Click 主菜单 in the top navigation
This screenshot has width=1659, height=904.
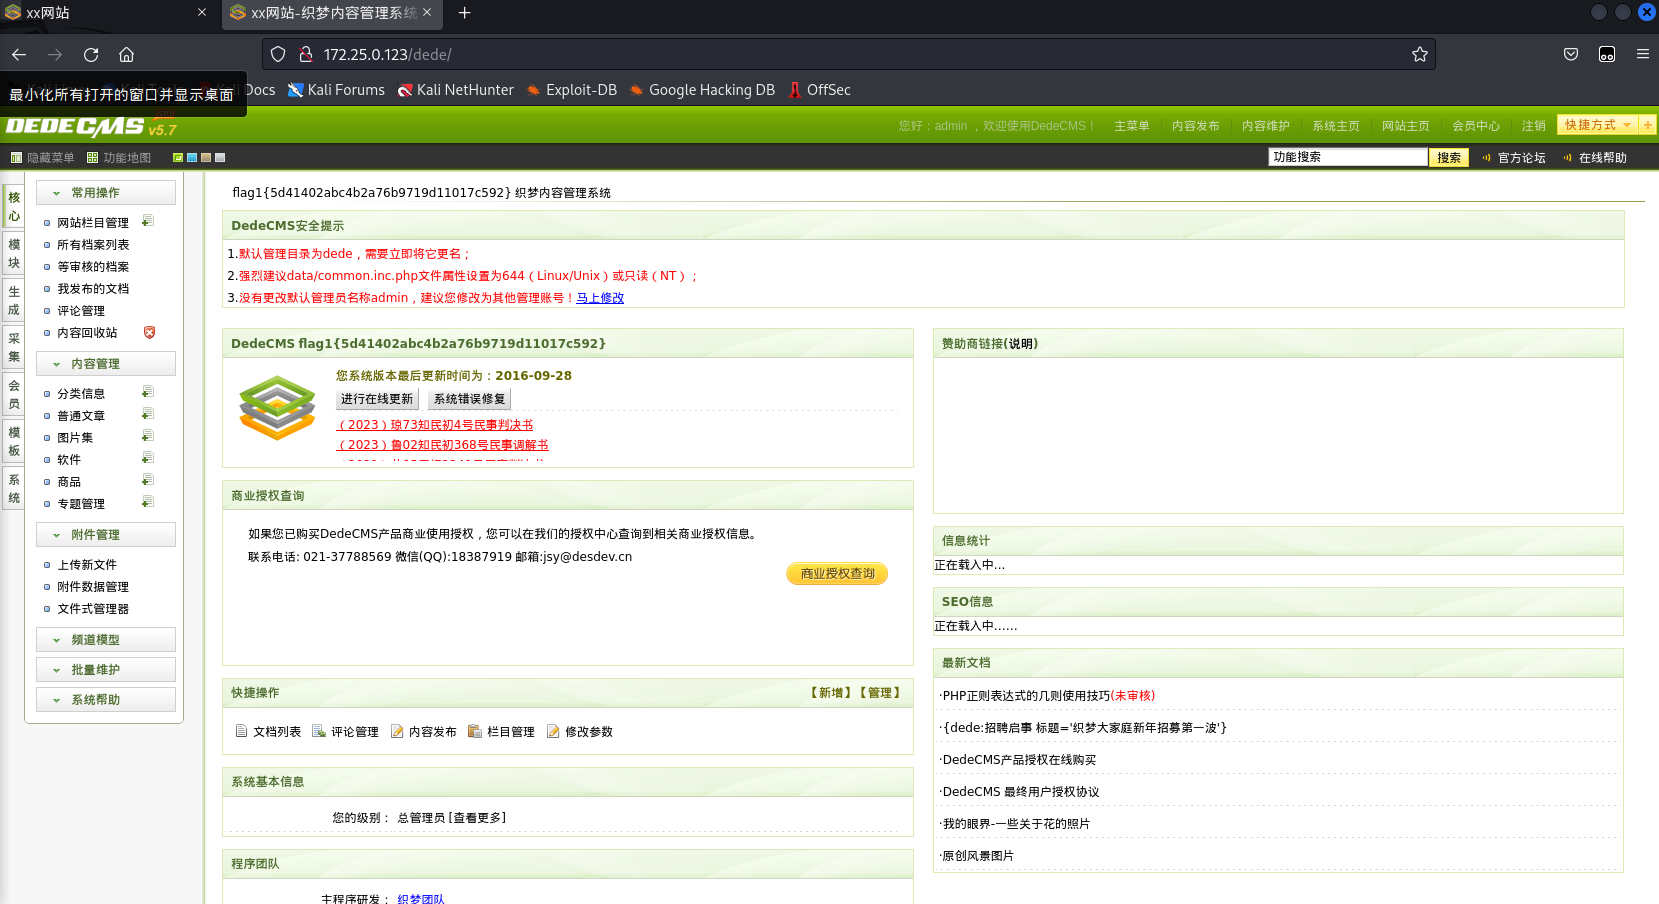(x=1132, y=126)
